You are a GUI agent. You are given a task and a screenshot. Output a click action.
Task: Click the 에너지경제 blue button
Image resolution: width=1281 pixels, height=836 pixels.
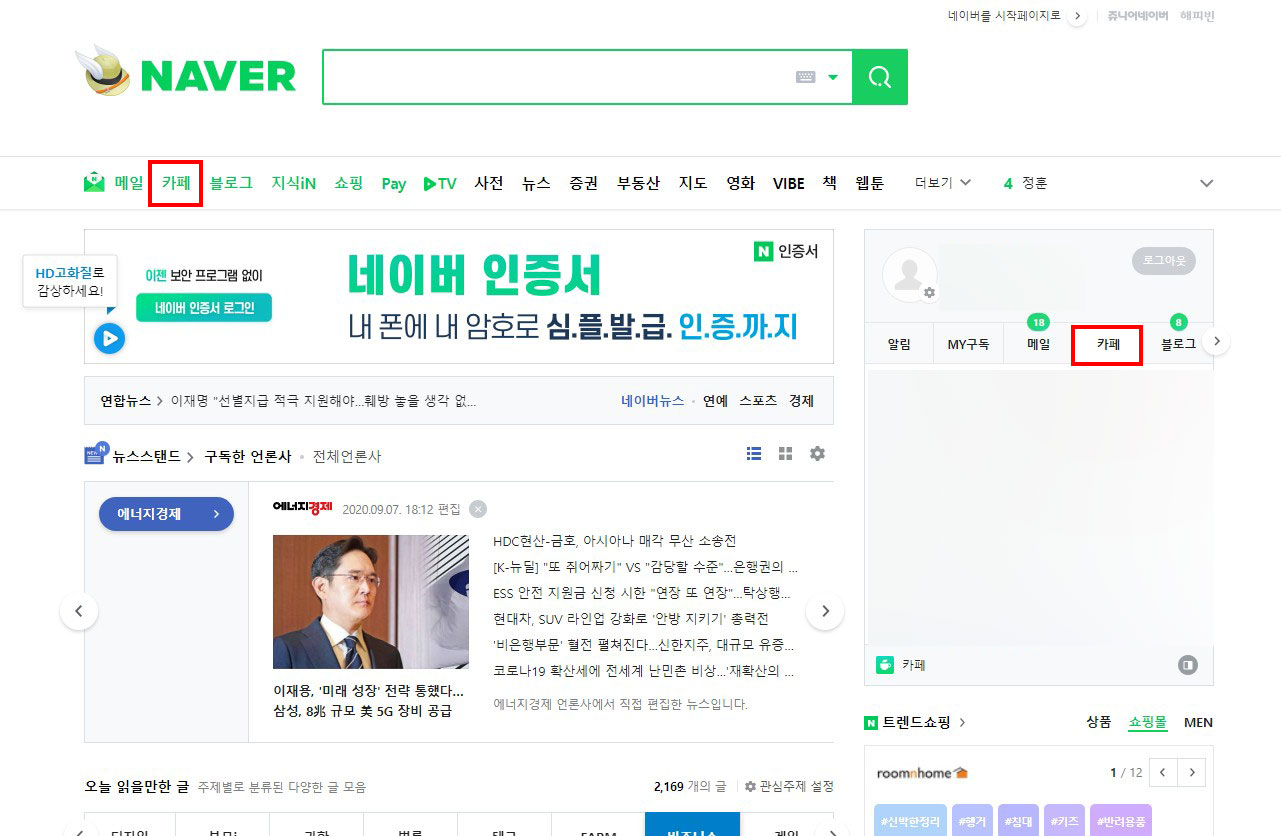point(166,514)
